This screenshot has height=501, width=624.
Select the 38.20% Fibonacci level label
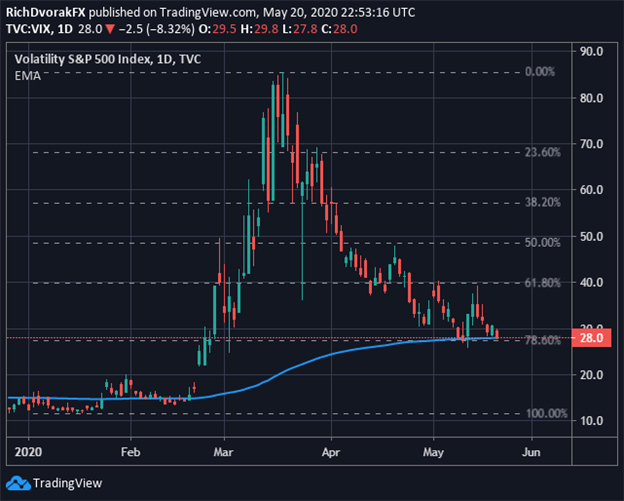[542, 202]
